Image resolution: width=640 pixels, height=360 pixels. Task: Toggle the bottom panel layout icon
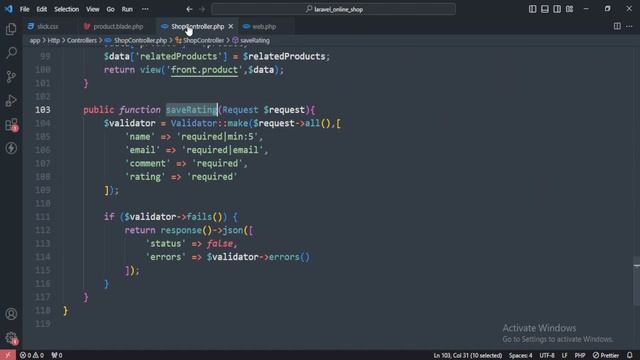click(x=544, y=9)
